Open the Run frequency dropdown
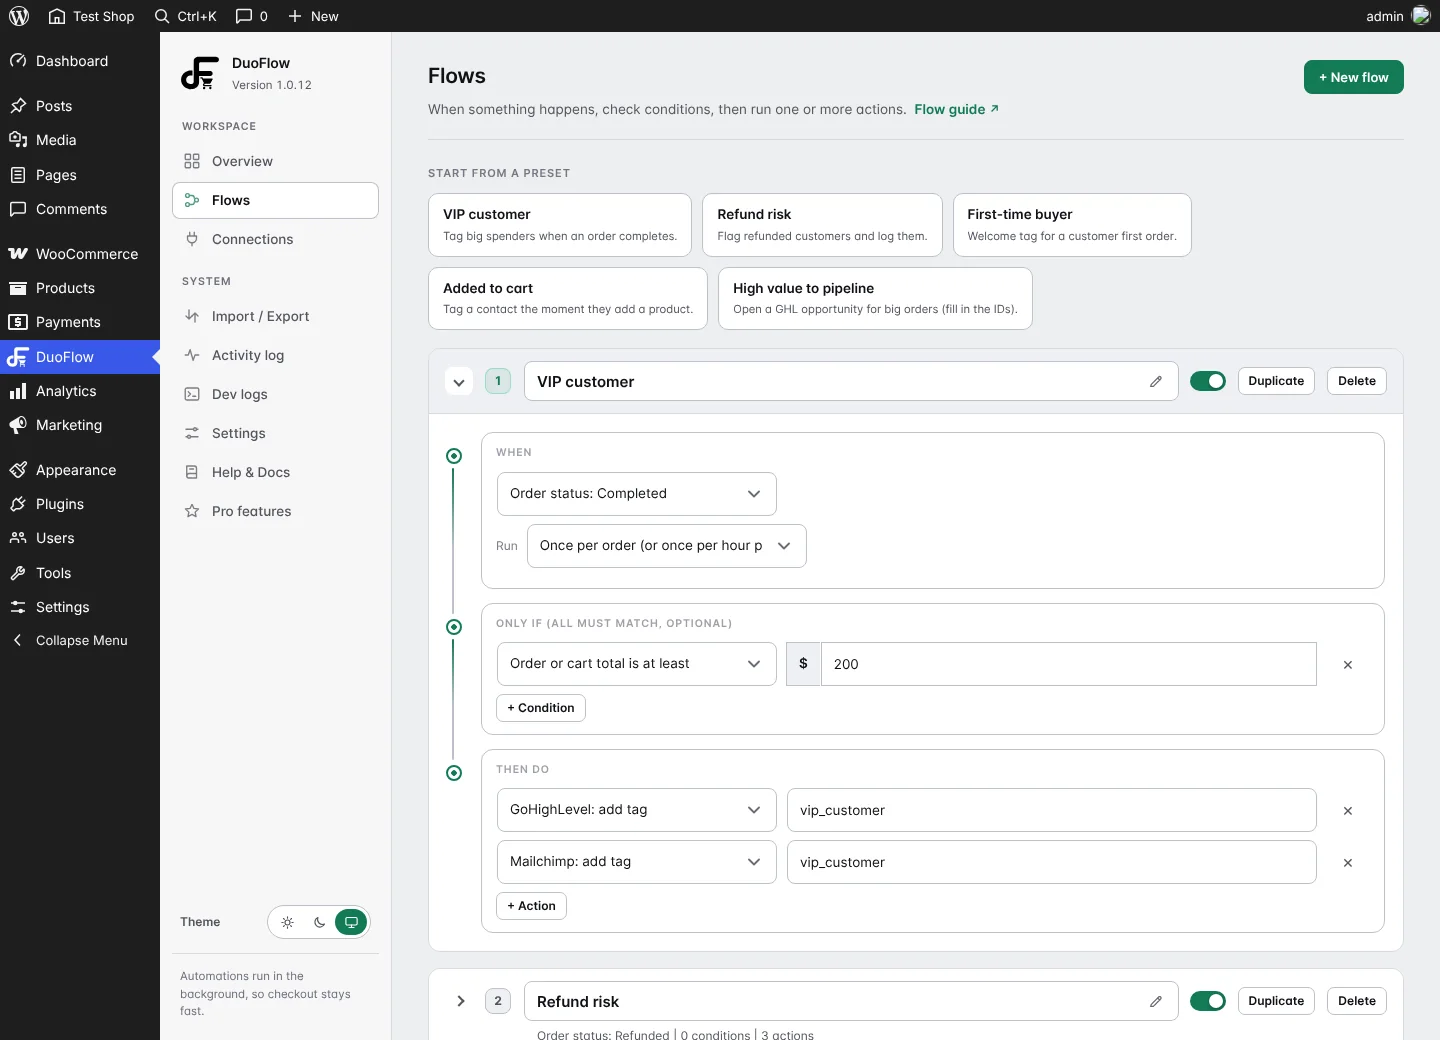1440x1040 pixels. (667, 546)
